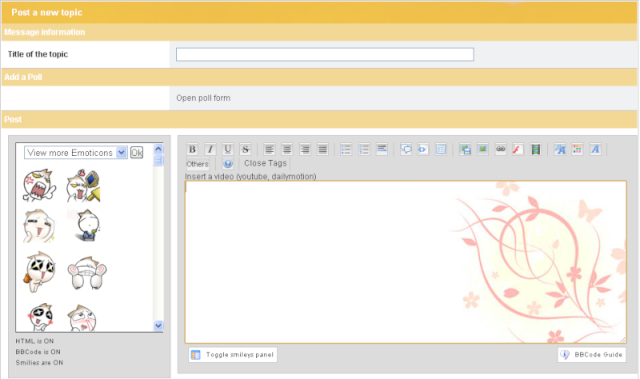640x379 pixels.
Task: Apply underline formatting
Action: 228,149
